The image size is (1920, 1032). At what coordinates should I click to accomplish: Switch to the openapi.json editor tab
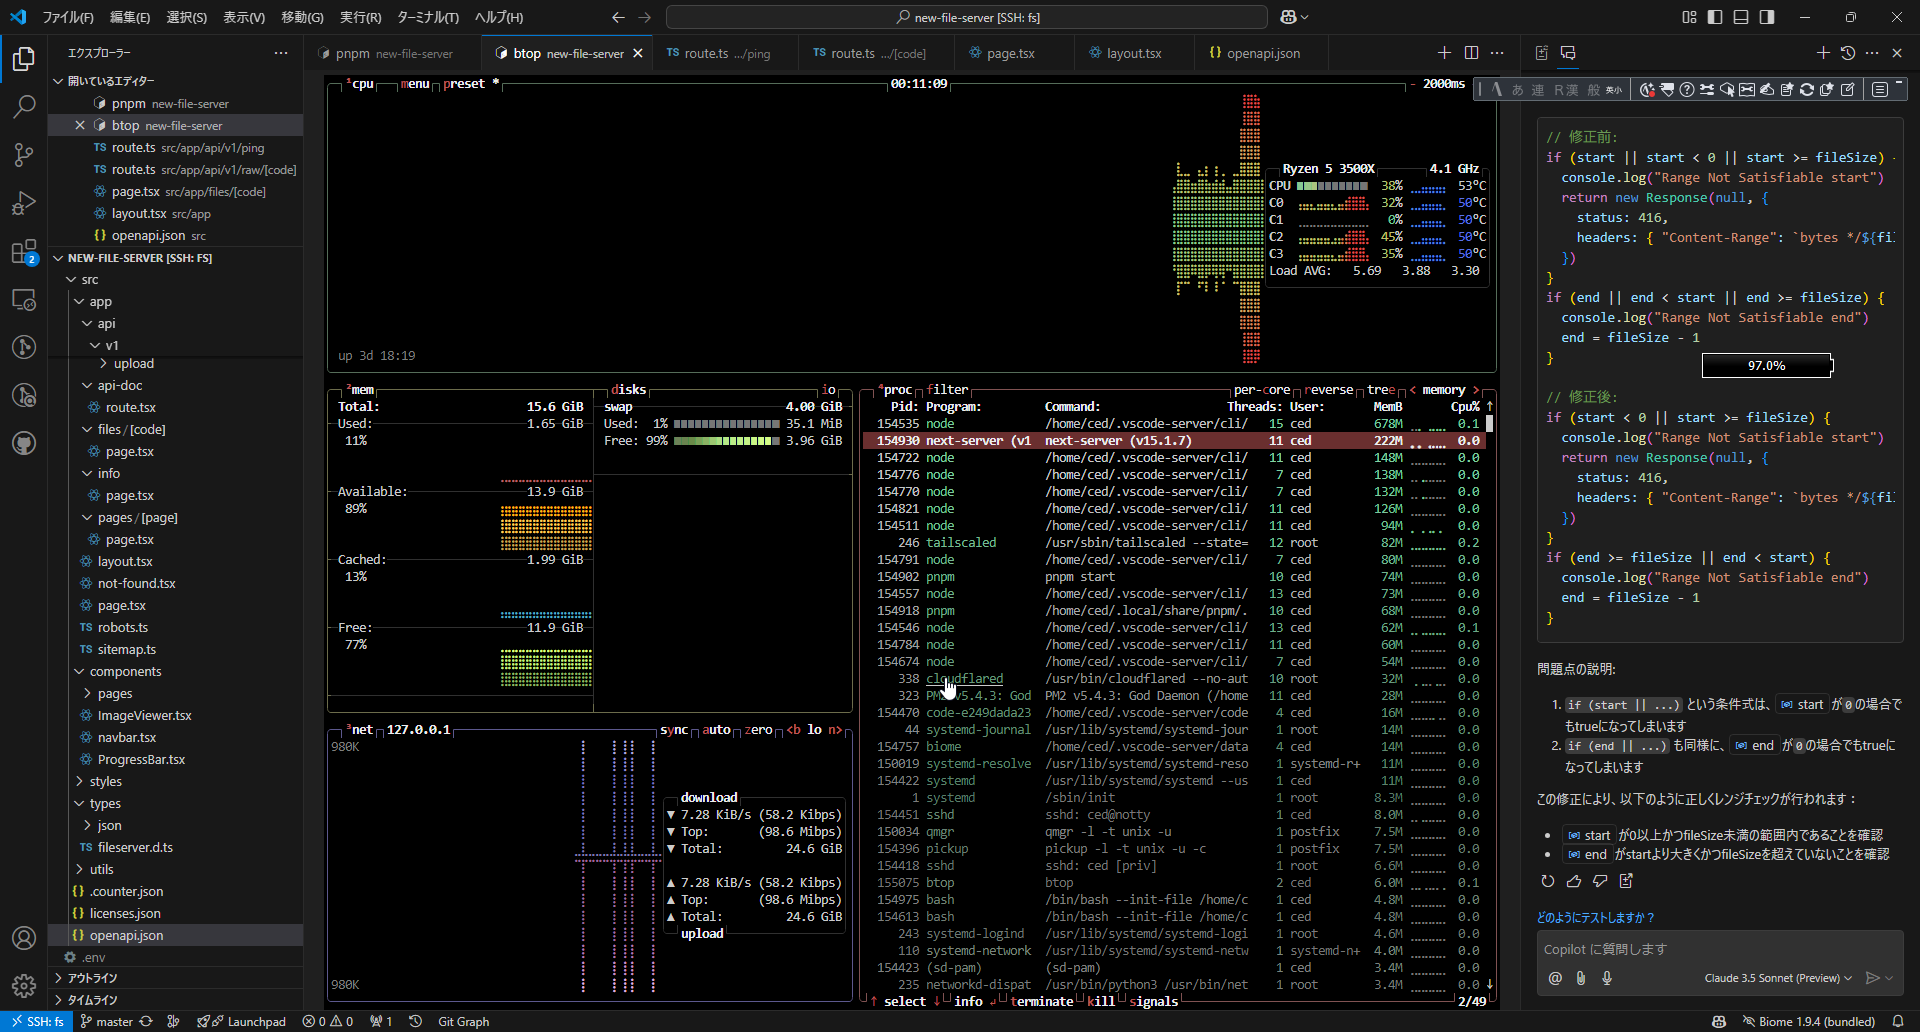[x=1263, y=53]
